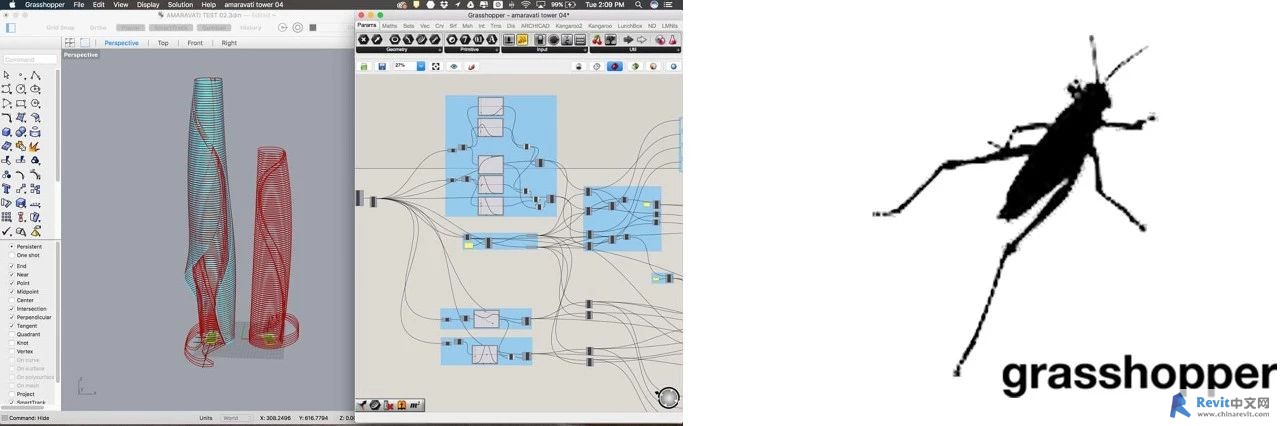Expand the Geometry panel dropdown bar

pyautogui.click(x=399, y=48)
